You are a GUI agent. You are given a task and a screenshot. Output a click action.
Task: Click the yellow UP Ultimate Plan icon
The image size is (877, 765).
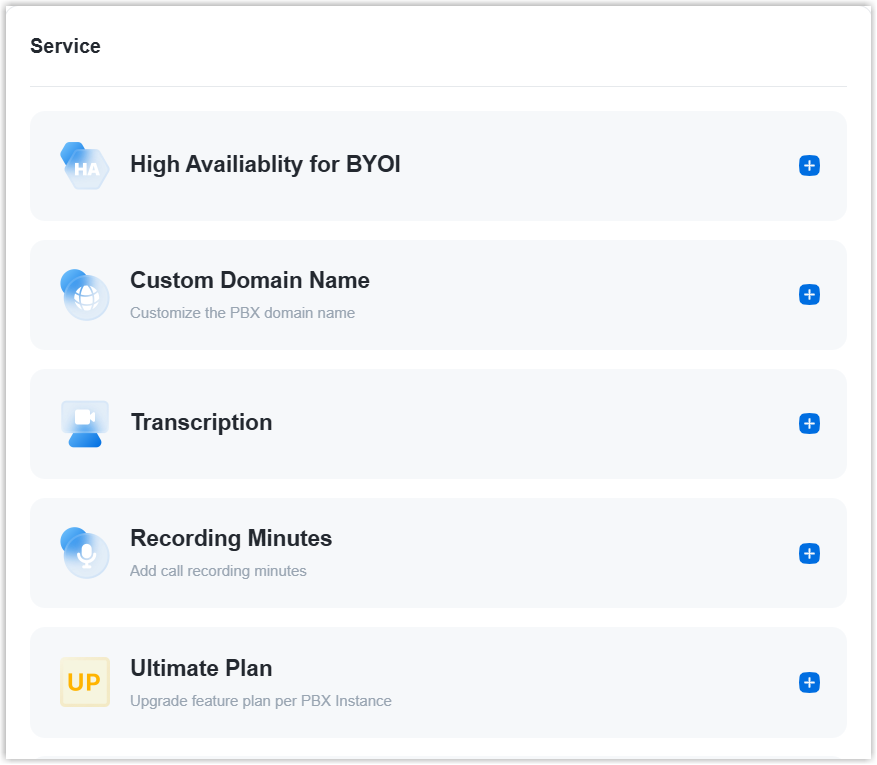(85, 683)
